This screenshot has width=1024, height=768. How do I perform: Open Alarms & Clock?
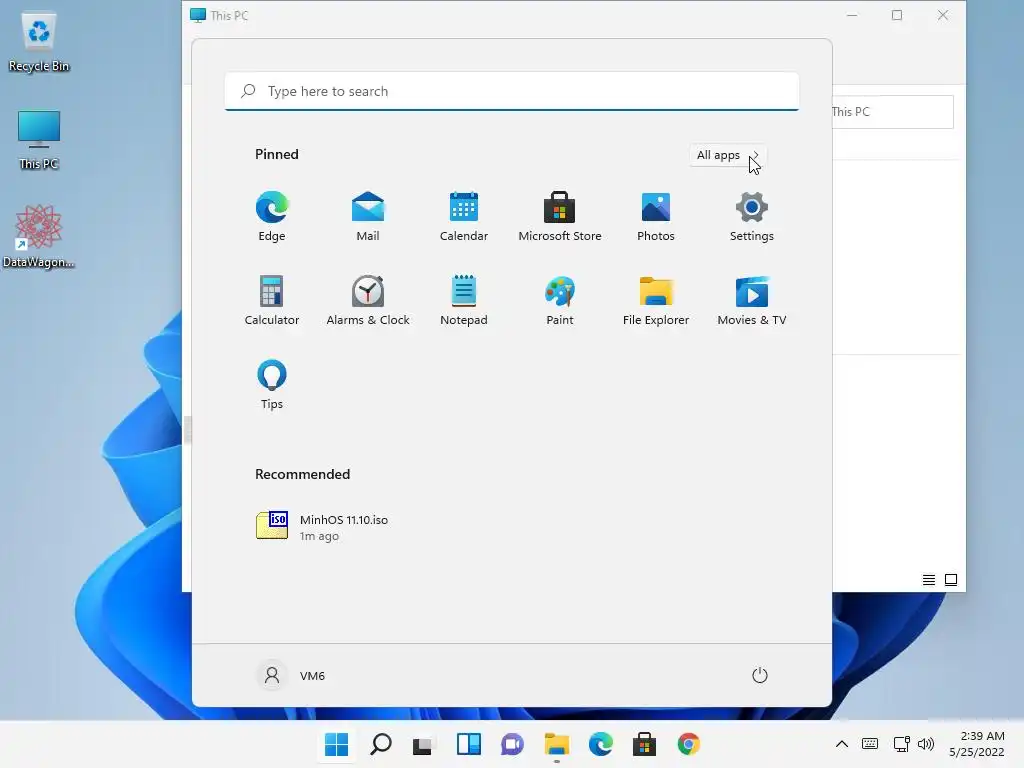(368, 300)
